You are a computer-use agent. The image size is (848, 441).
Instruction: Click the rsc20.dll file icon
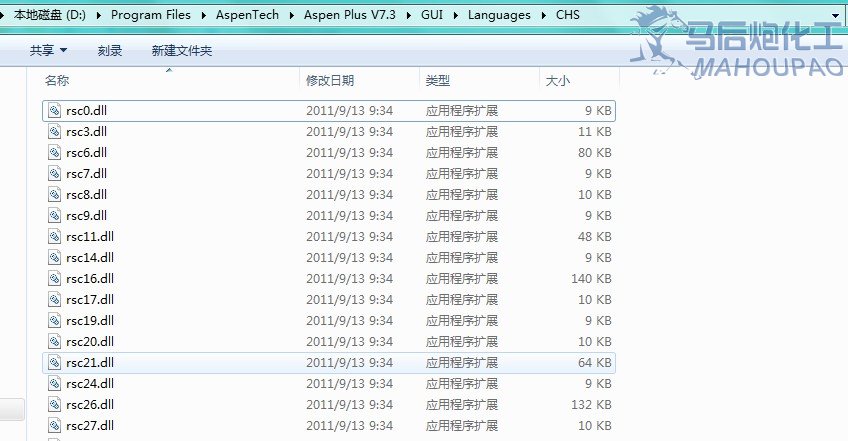click(x=54, y=341)
